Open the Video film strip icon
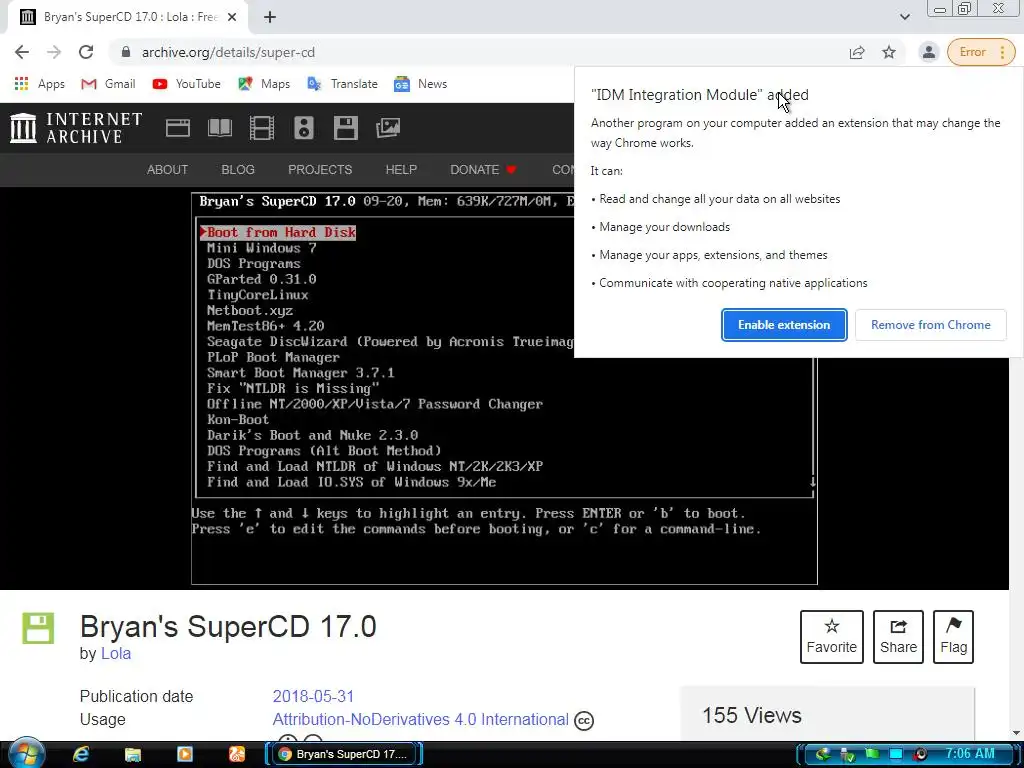The image size is (1024, 768). [262, 128]
